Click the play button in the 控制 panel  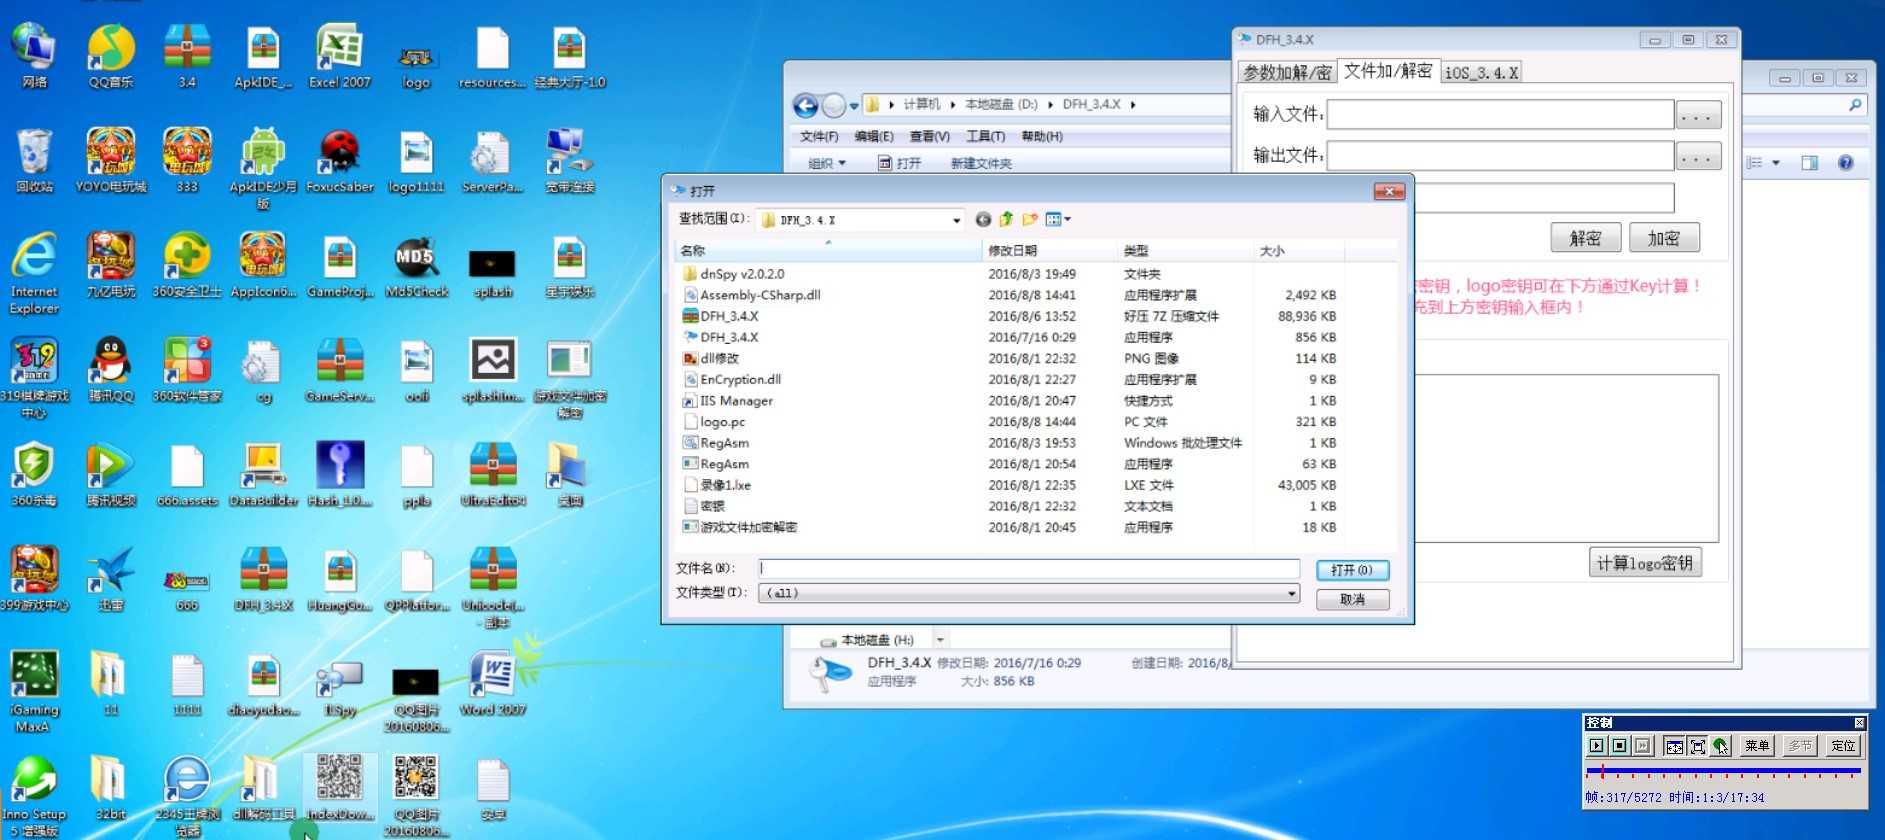coord(1596,746)
